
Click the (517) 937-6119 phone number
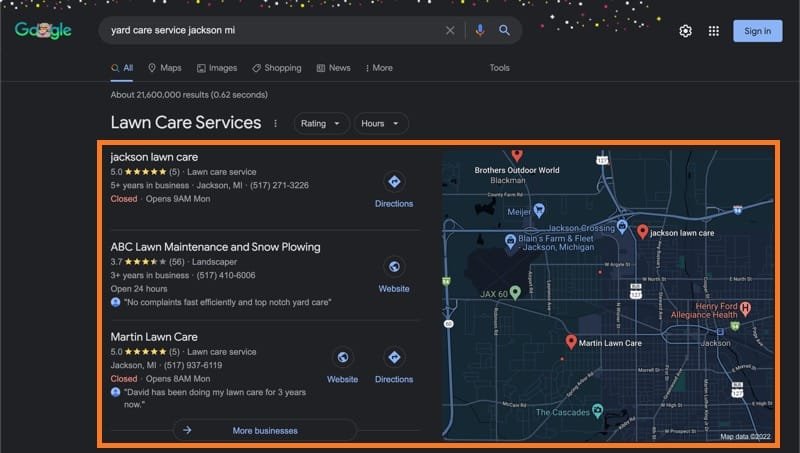(193, 365)
